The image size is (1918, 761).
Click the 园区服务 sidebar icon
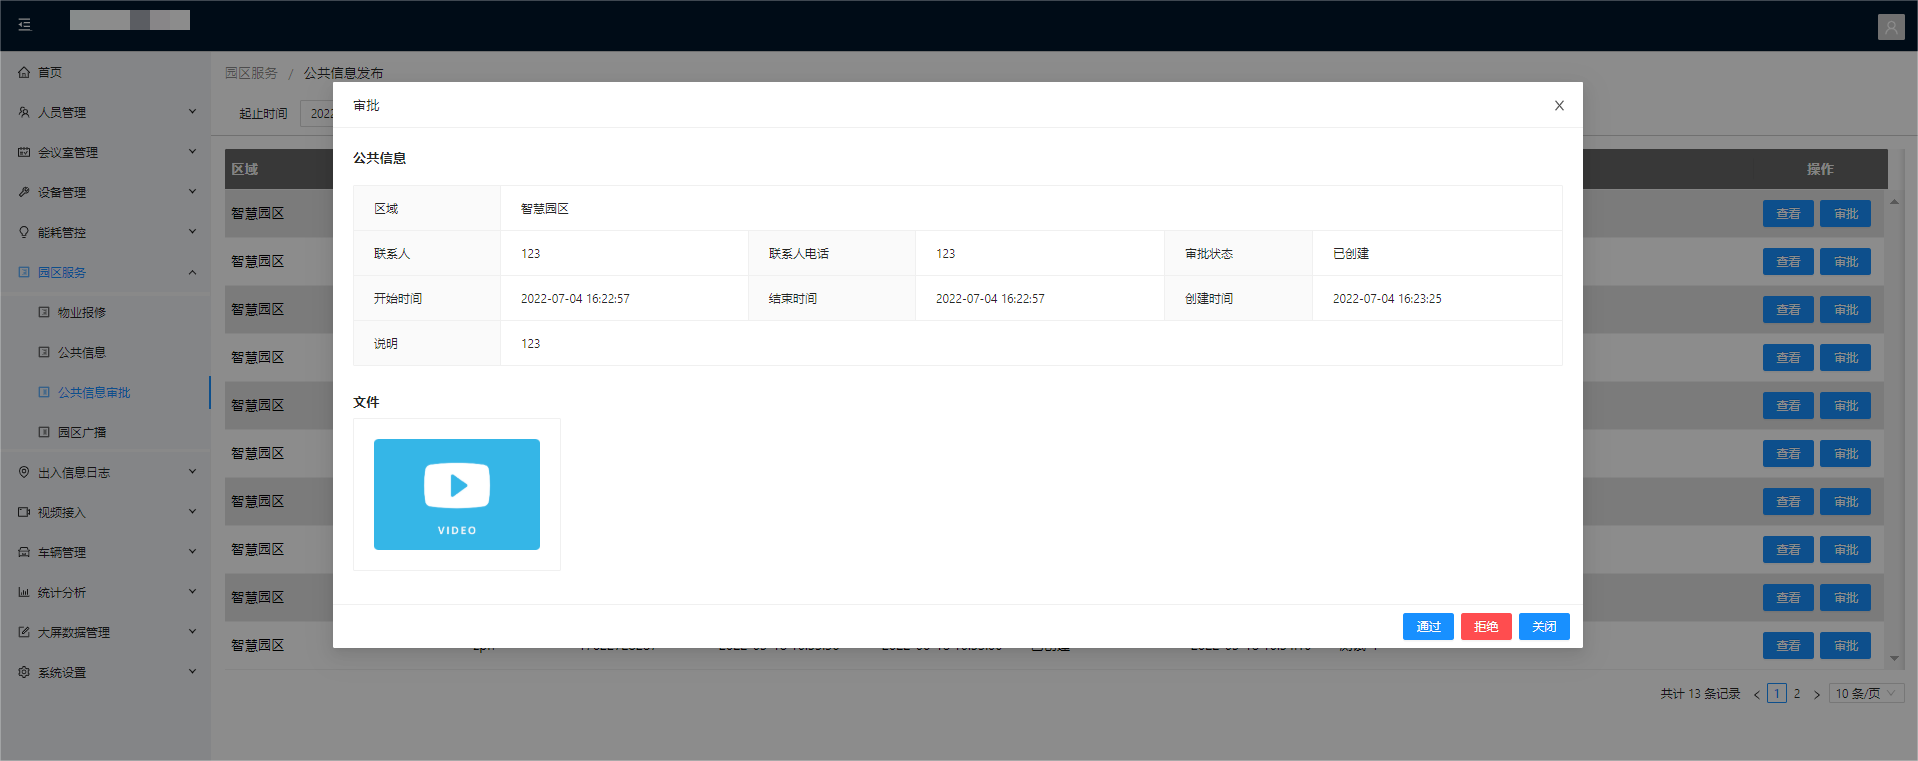coord(24,272)
